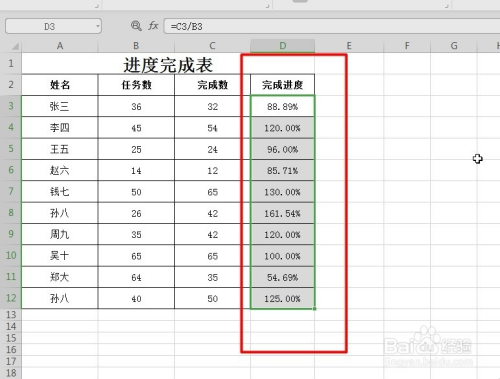Select row 7 header
This screenshot has width=500, height=379.
[11, 191]
